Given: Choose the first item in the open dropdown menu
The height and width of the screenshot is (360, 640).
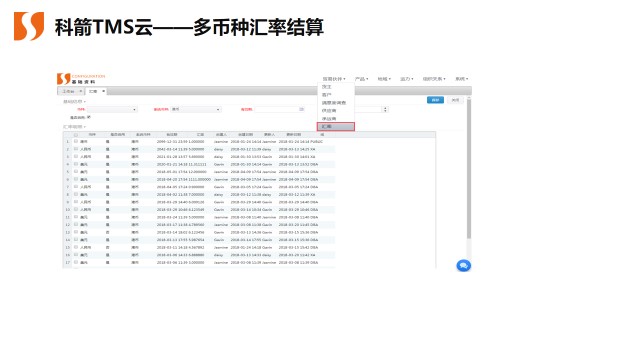Looking at the screenshot, I should coord(327,87).
